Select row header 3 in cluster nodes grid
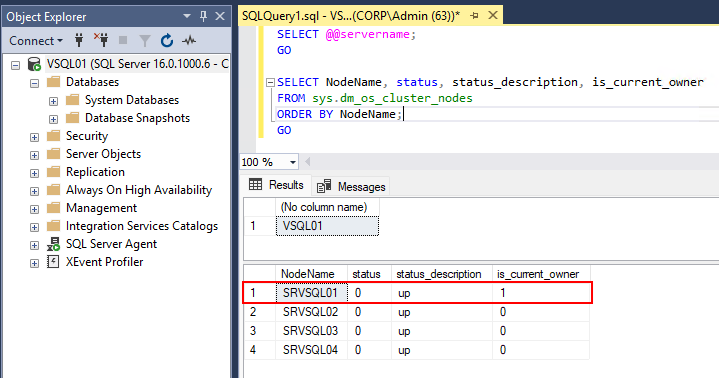Viewport: 719px width, 378px height. pyautogui.click(x=260, y=331)
